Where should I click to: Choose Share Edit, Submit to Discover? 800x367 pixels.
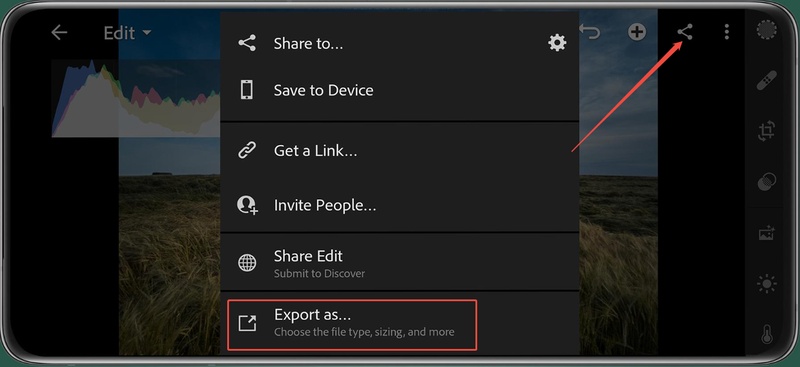[399, 263]
